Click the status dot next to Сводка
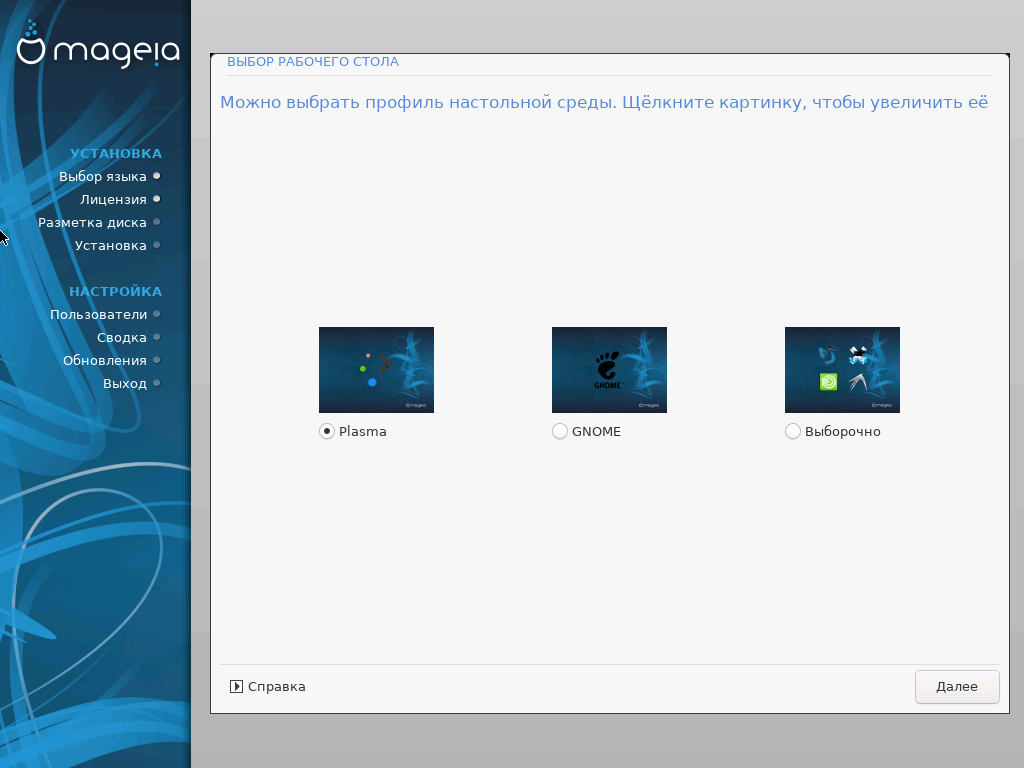The height and width of the screenshot is (768, 1024). (157, 337)
